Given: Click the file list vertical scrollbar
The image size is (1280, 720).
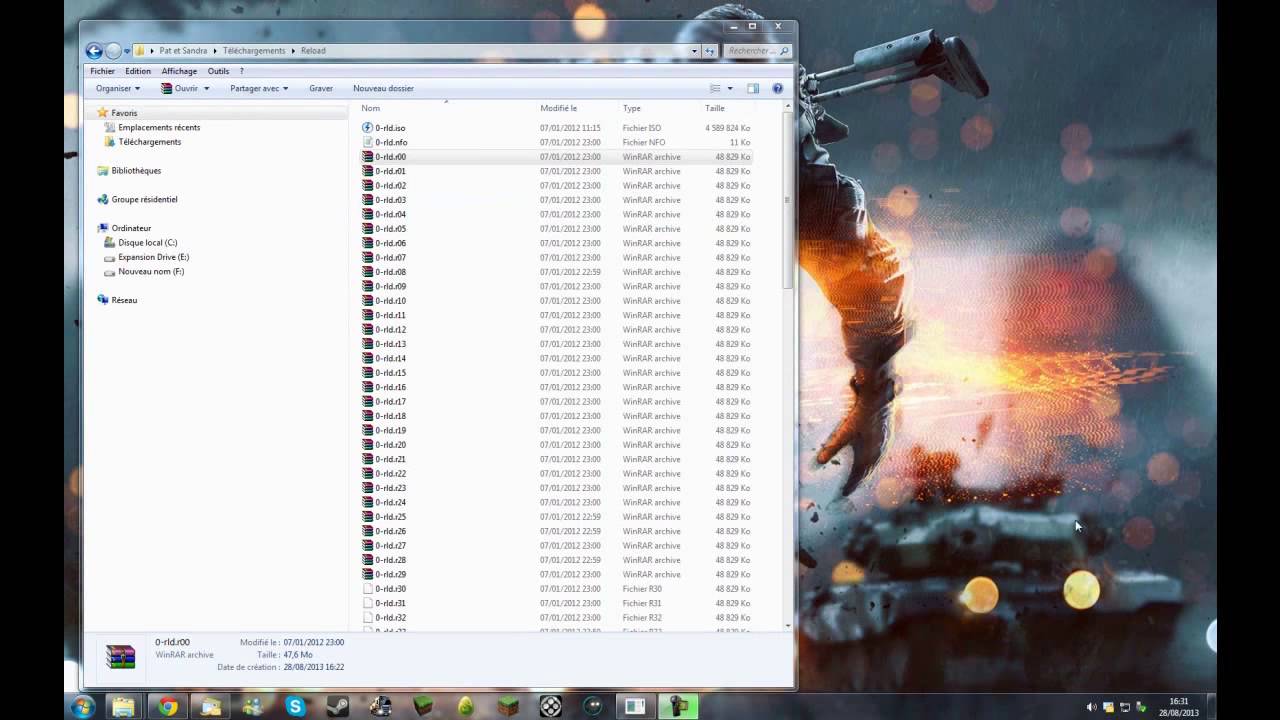Looking at the screenshot, I should (x=788, y=200).
